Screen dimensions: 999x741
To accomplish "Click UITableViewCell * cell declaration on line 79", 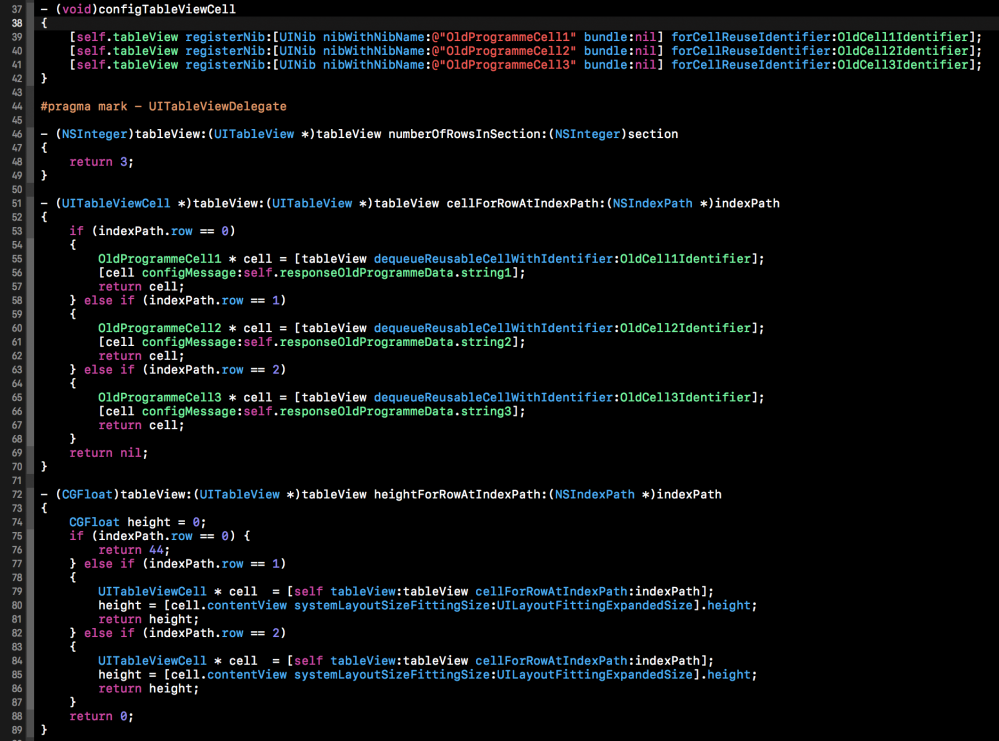I will [x=178, y=592].
